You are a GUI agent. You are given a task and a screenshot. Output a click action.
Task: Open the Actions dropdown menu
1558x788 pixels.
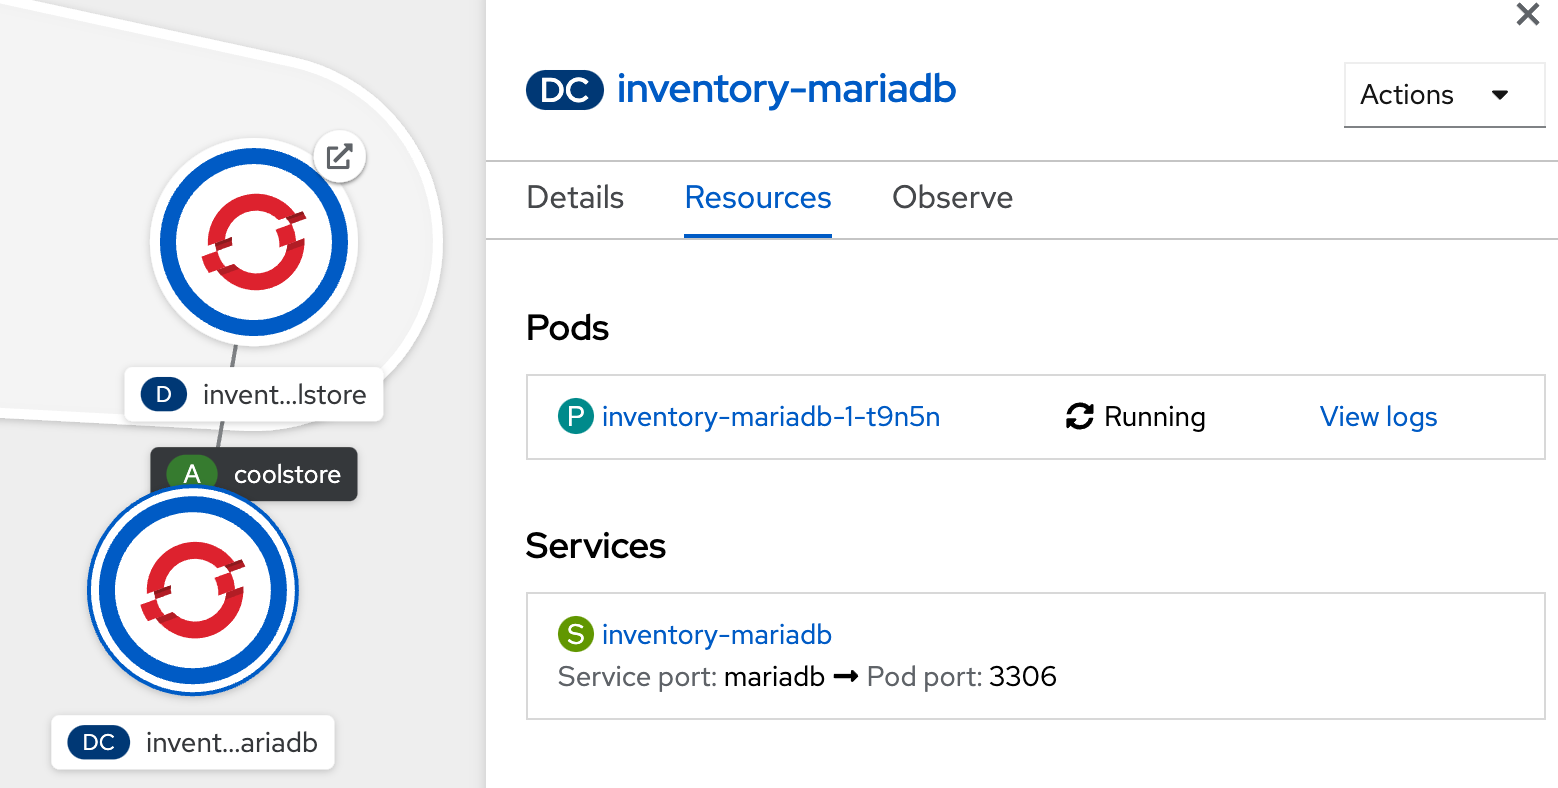coord(1445,95)
